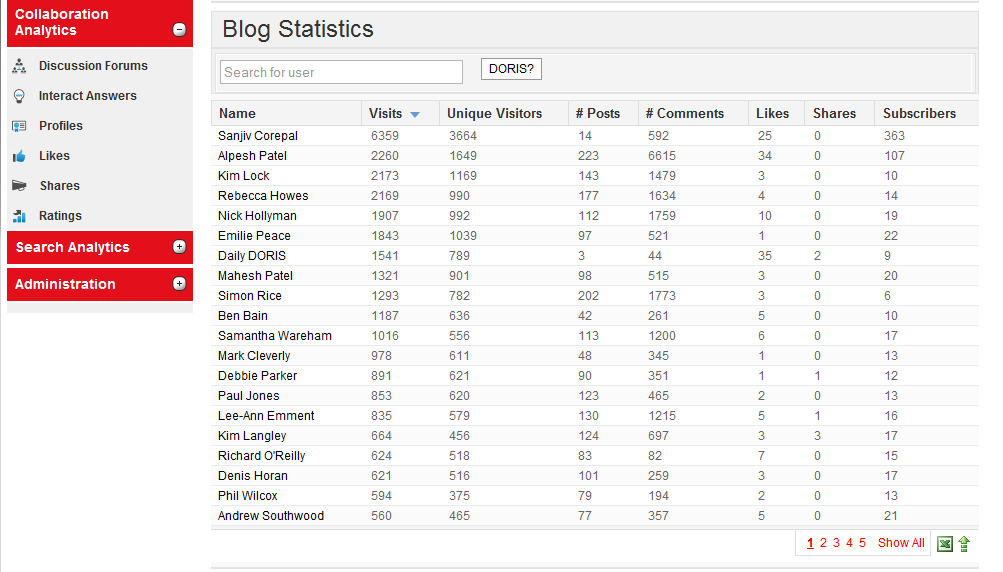Click Show All link
Screen dimensions: 1003x572
pyautogui.click(x=901, y=543)
